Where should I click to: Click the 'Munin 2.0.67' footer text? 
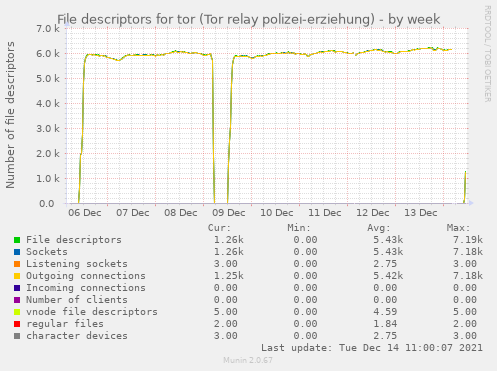point(248,360)
